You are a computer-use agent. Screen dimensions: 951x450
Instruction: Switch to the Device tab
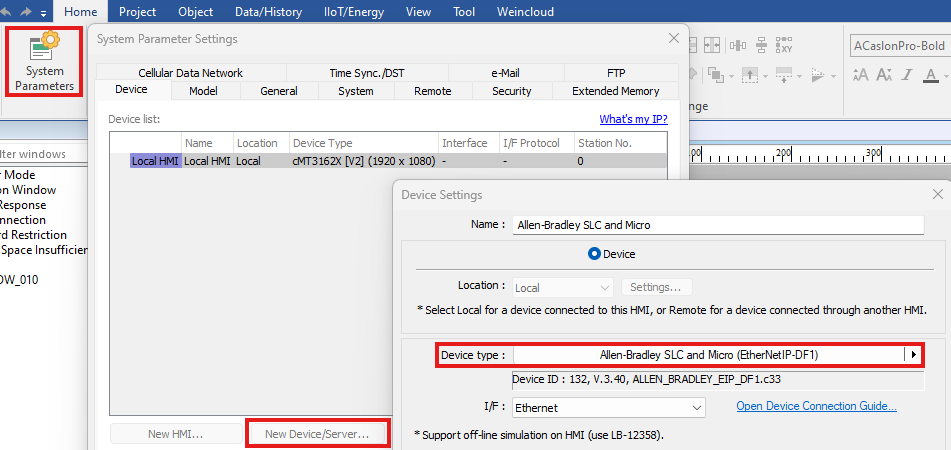coord(132,90)
